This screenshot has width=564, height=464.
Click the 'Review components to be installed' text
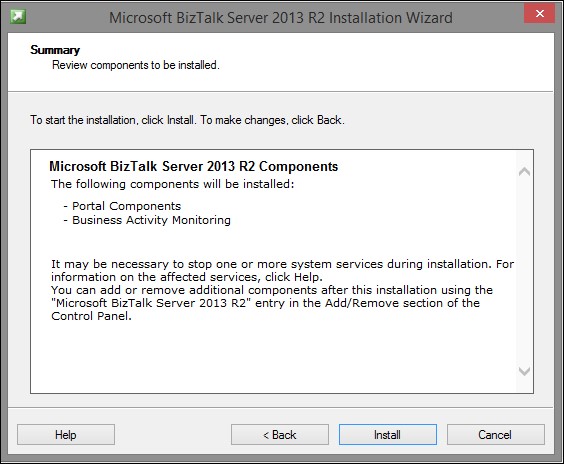click(x=136, y=65)
